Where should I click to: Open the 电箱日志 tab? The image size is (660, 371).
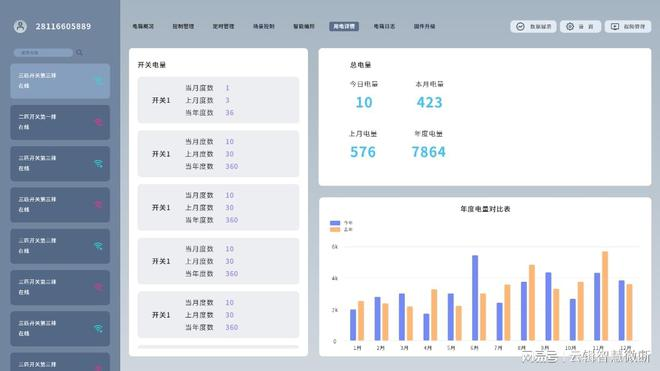tap(384, 27)
